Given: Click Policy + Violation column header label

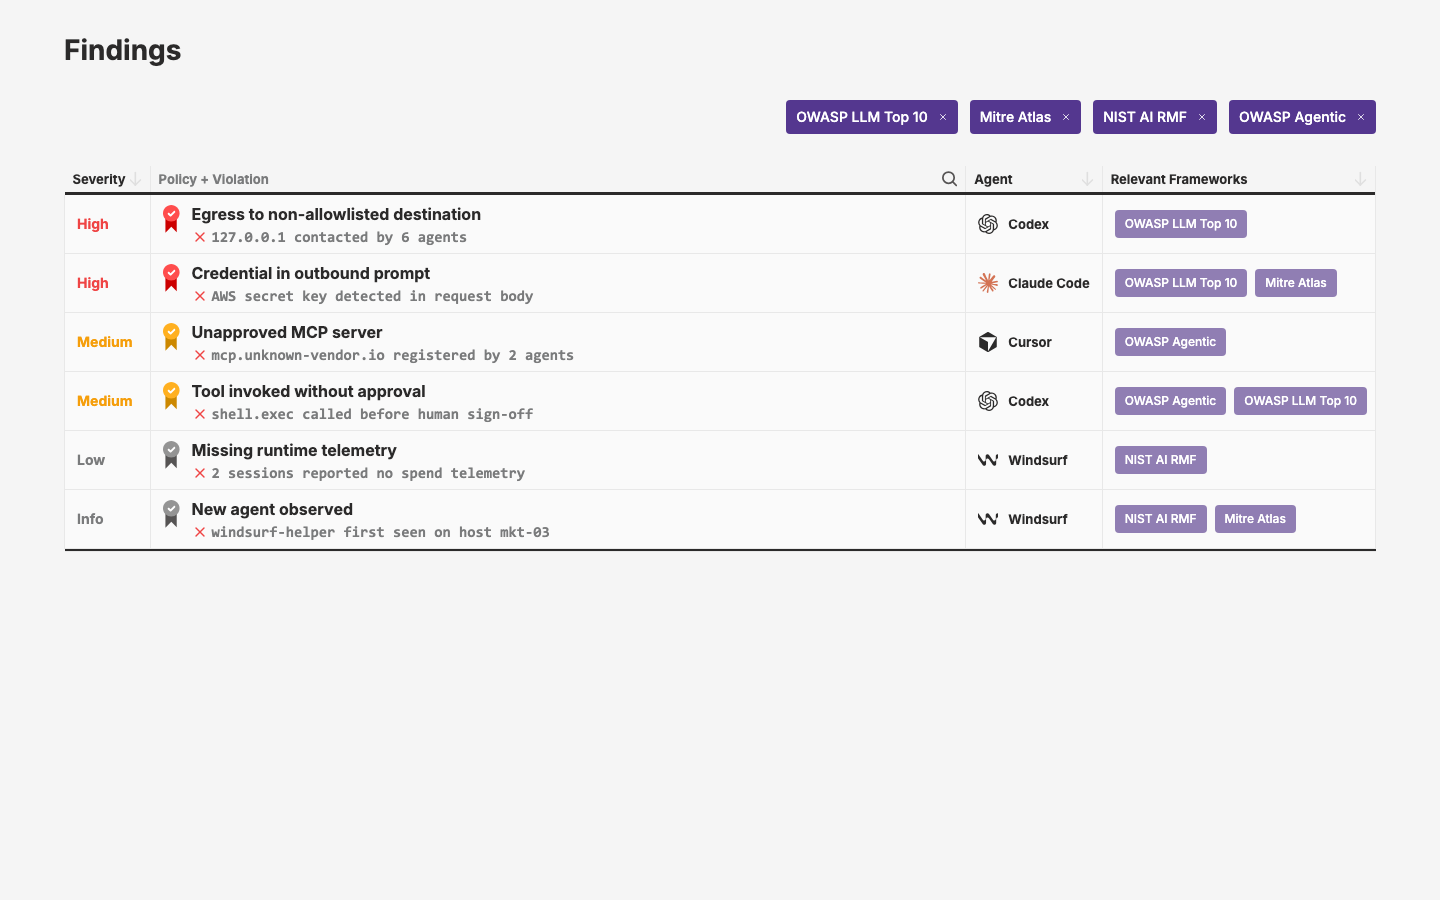Looking at the screenshot, I should click(213, 179).
